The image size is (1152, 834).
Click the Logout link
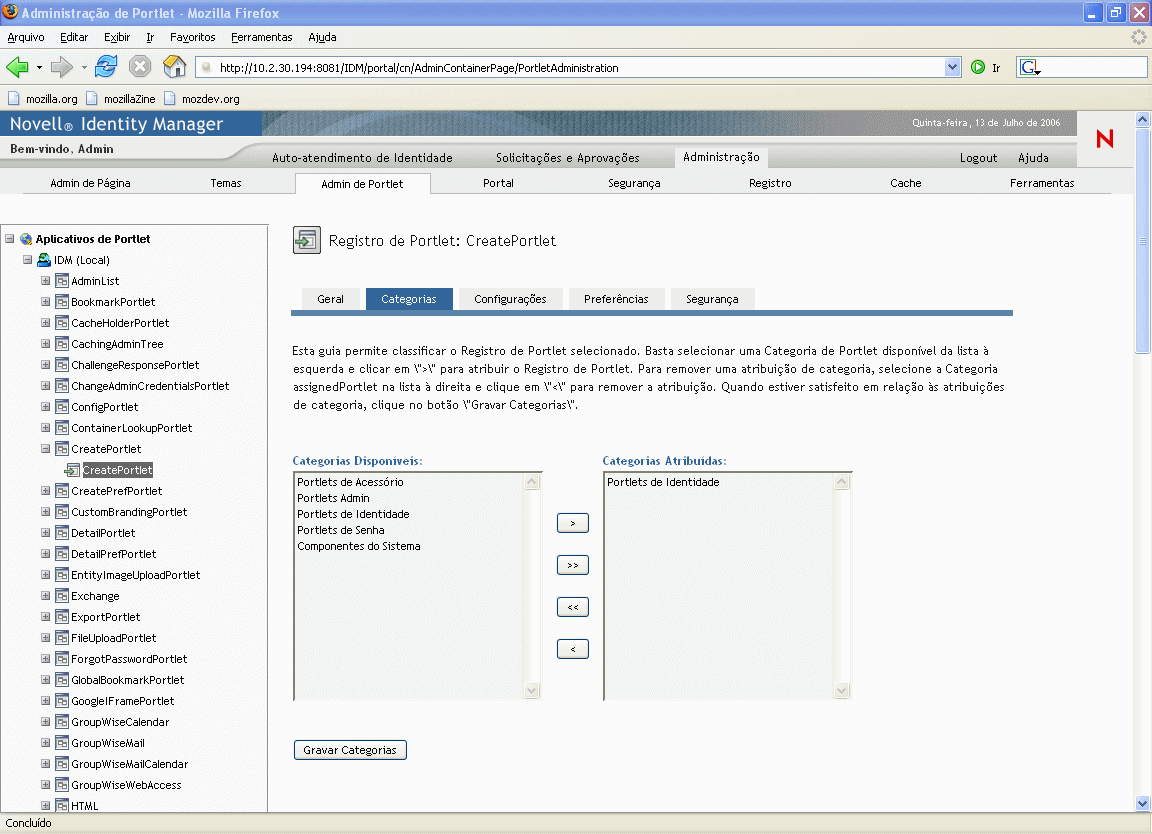[979, 158]
